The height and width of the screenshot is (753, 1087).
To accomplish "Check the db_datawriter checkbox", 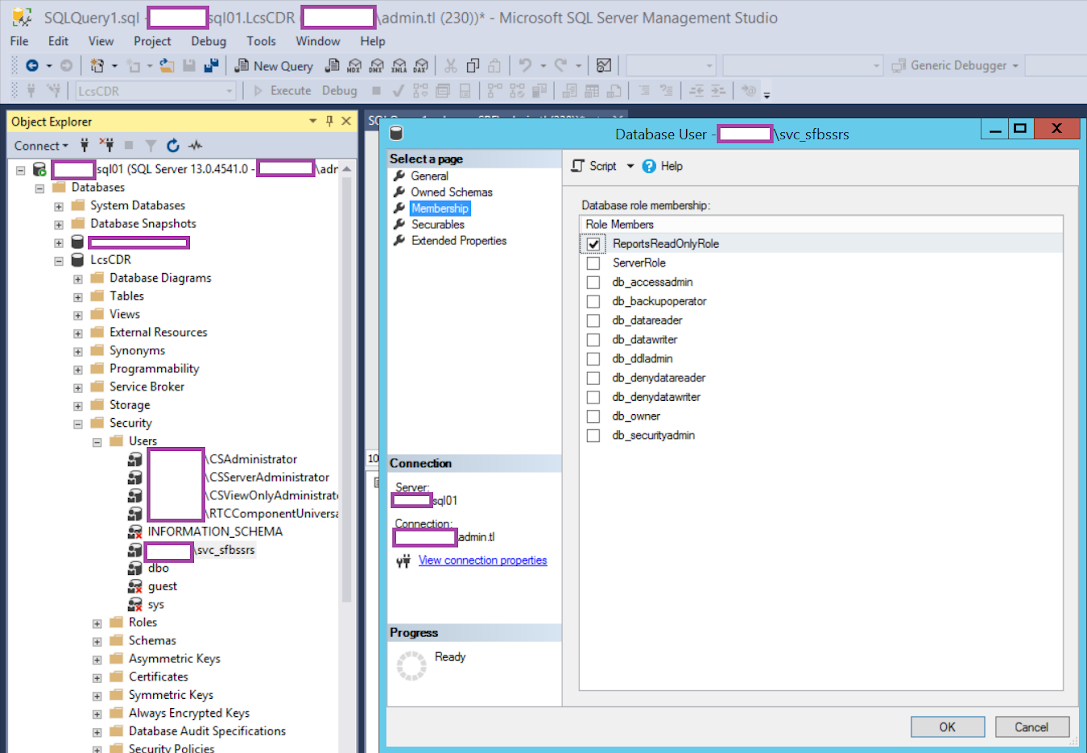I will coord(593,340).
